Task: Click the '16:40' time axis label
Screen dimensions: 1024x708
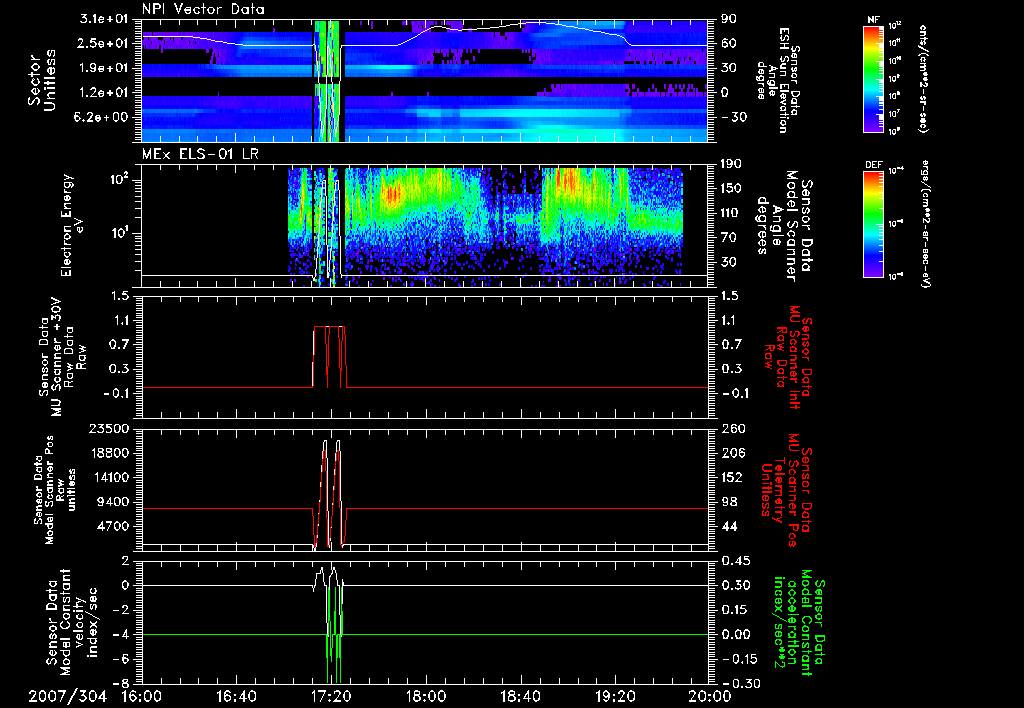Action: coord(236,696)
